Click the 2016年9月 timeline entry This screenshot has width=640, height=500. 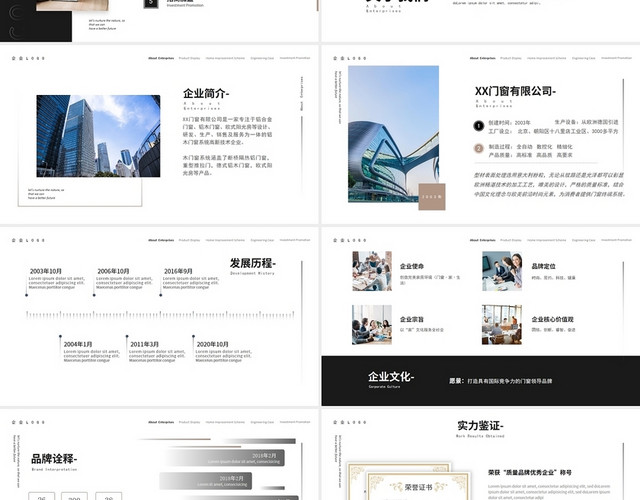(x=191, y=279)
